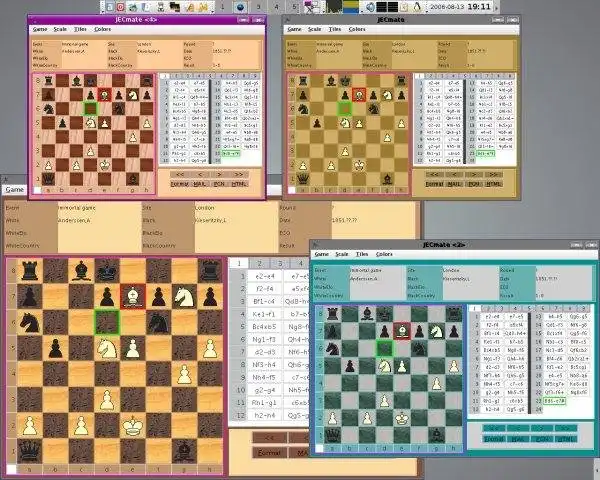600x480 pixels.
Task: Select the white king on e2 in JECmate <4>
Action: pos(104,165)
